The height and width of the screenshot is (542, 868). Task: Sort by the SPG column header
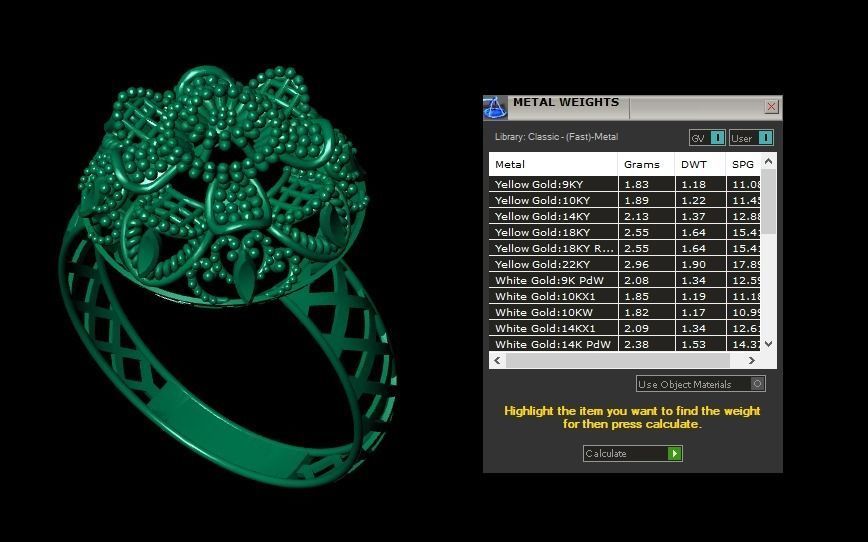coord(743,164)
